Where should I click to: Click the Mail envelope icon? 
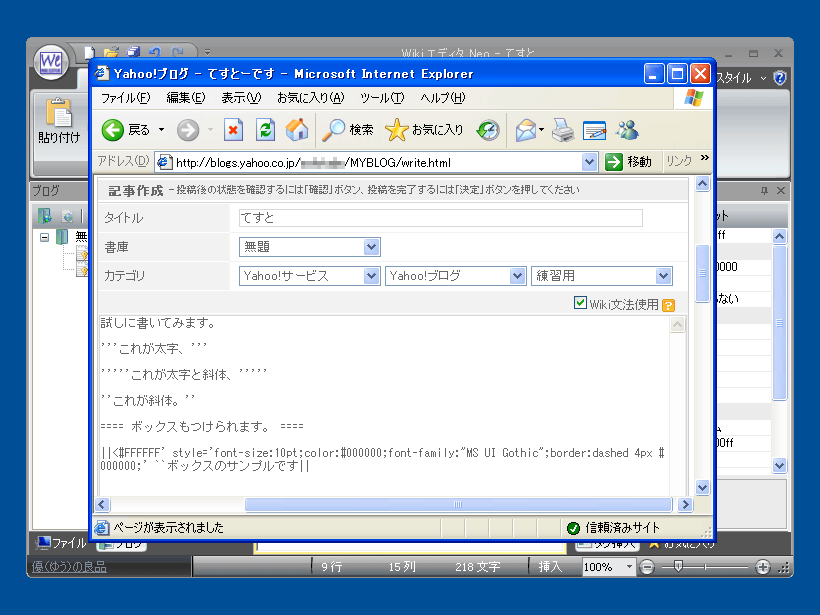(x=527, y=130)
